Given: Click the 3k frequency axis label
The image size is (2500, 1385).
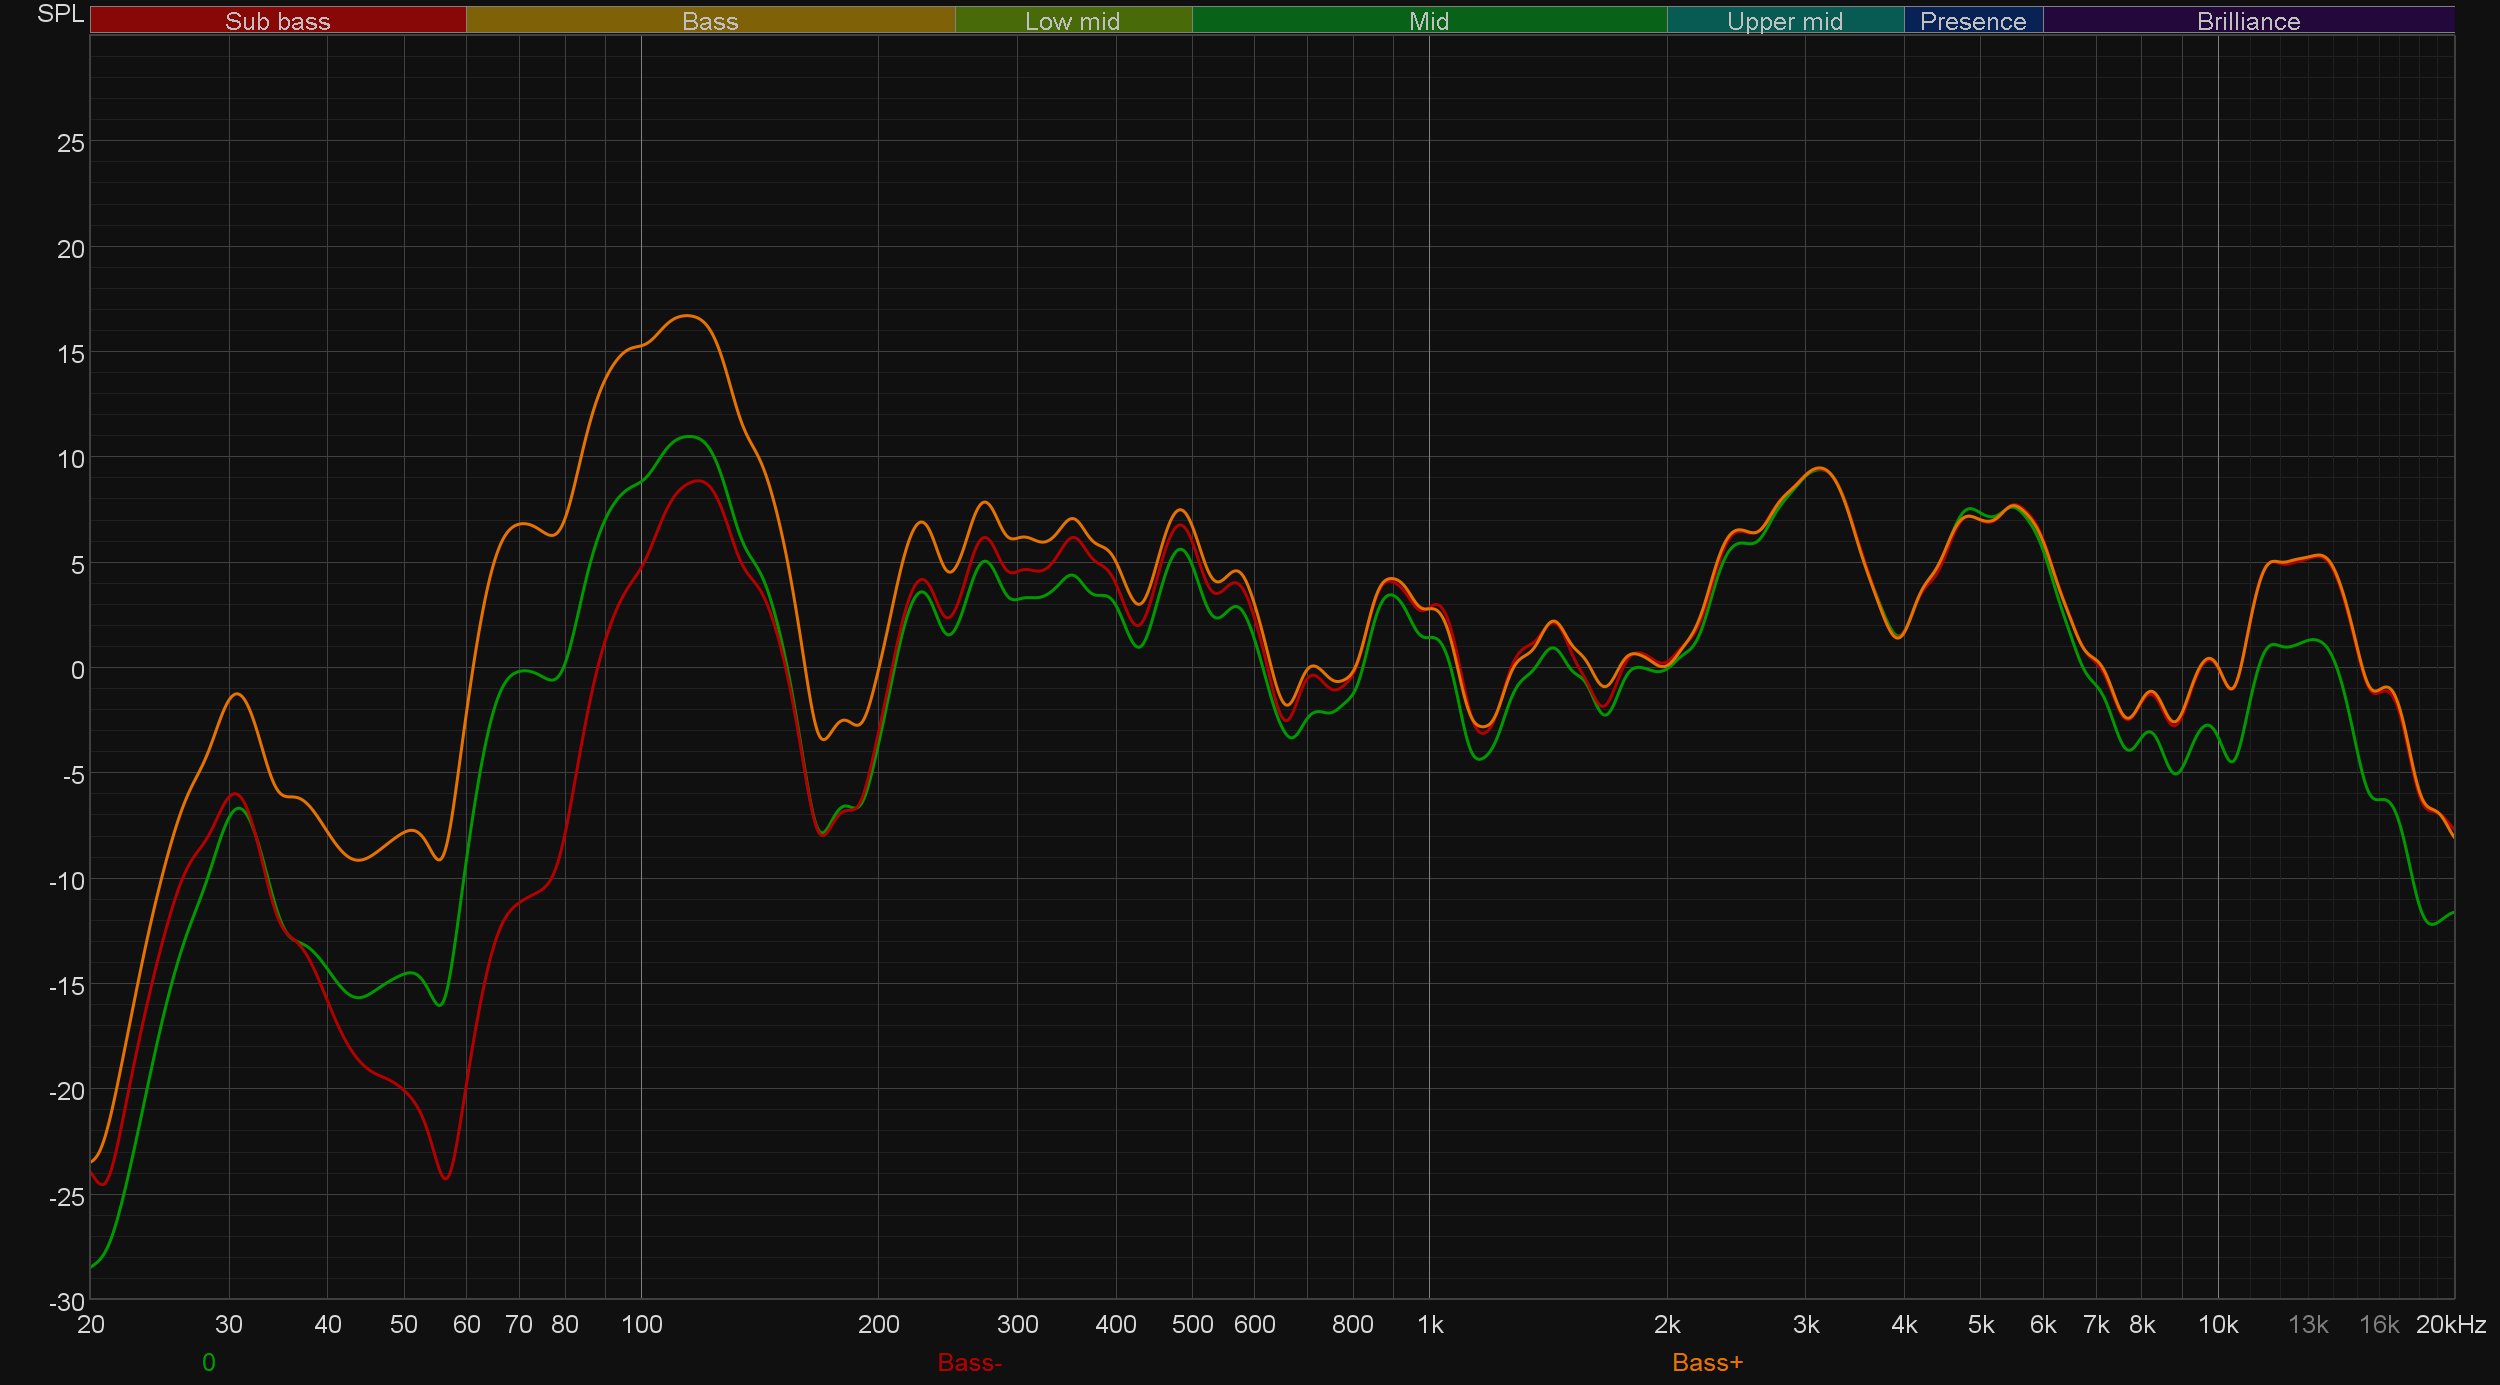Looking at the screenshot, I should [1805, 1324].
